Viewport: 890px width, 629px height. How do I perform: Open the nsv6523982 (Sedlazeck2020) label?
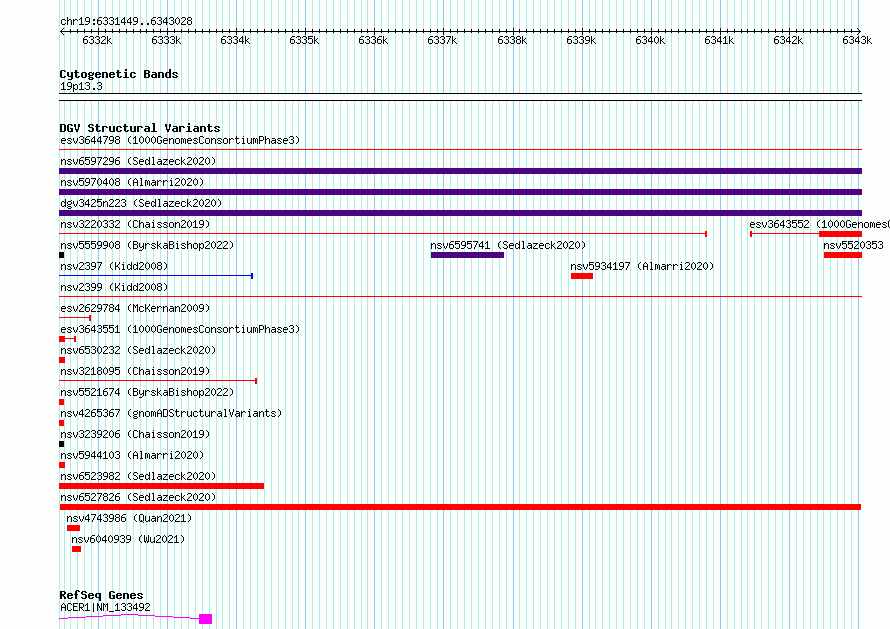(x=138, y=476)
